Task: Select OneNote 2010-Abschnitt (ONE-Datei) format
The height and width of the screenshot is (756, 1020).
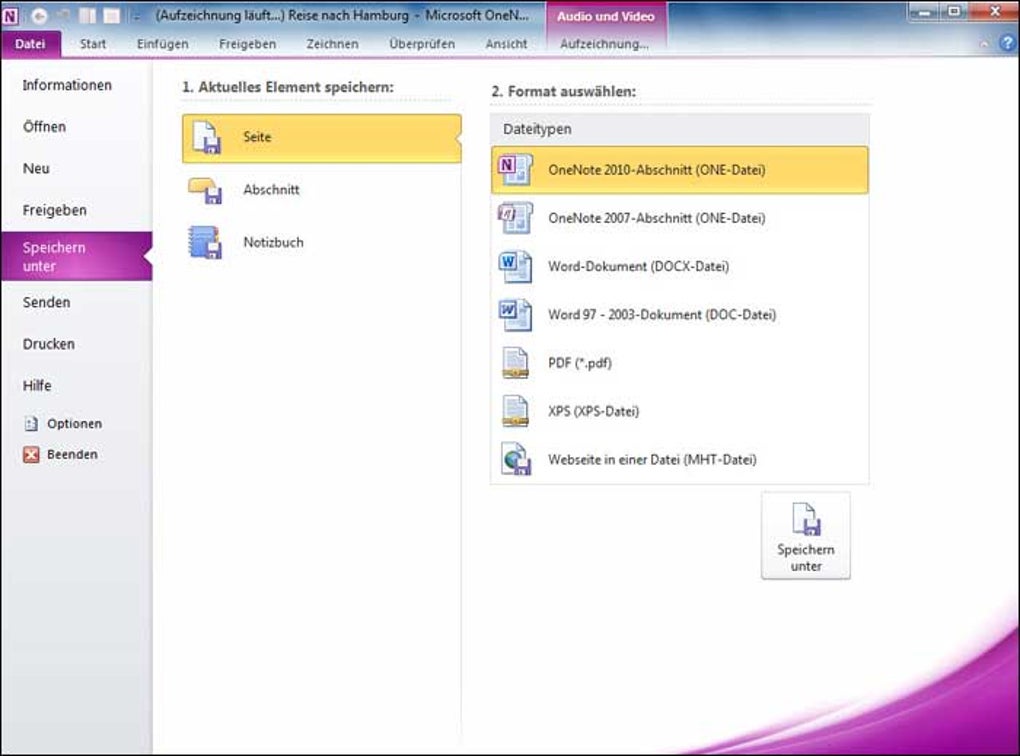Action: click(x=680, y=170)
